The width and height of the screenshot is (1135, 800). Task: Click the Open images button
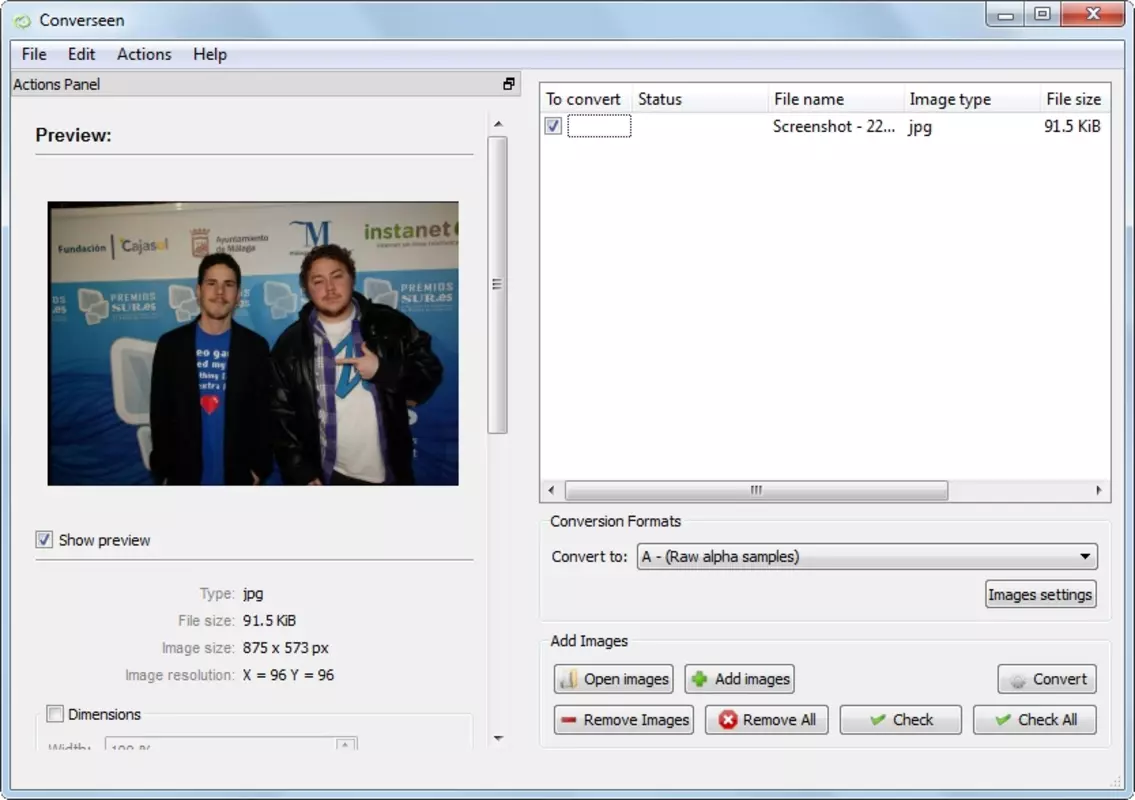pyautogui.click(x=613, y=679)
